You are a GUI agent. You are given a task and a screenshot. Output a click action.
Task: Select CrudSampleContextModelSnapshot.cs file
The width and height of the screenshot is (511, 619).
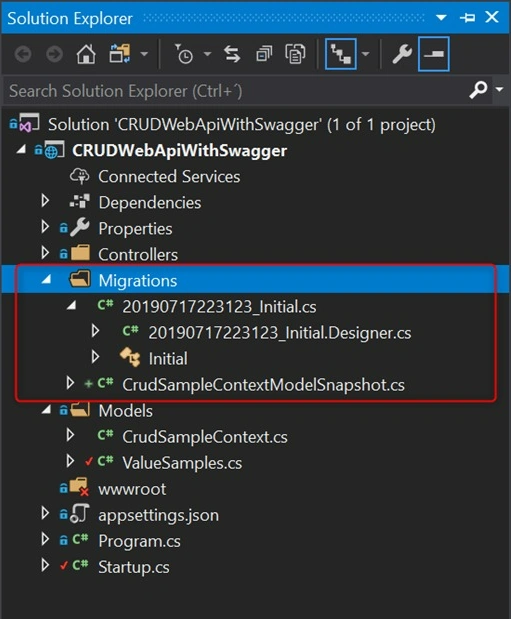(x=263, y=385)
